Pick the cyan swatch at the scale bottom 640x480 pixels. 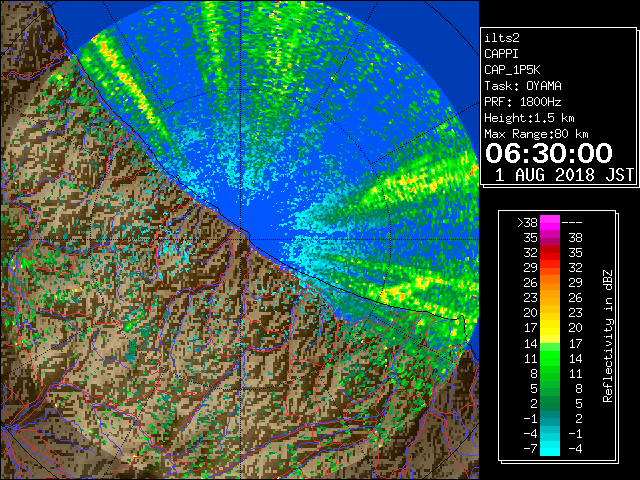[x=550, y=448]
